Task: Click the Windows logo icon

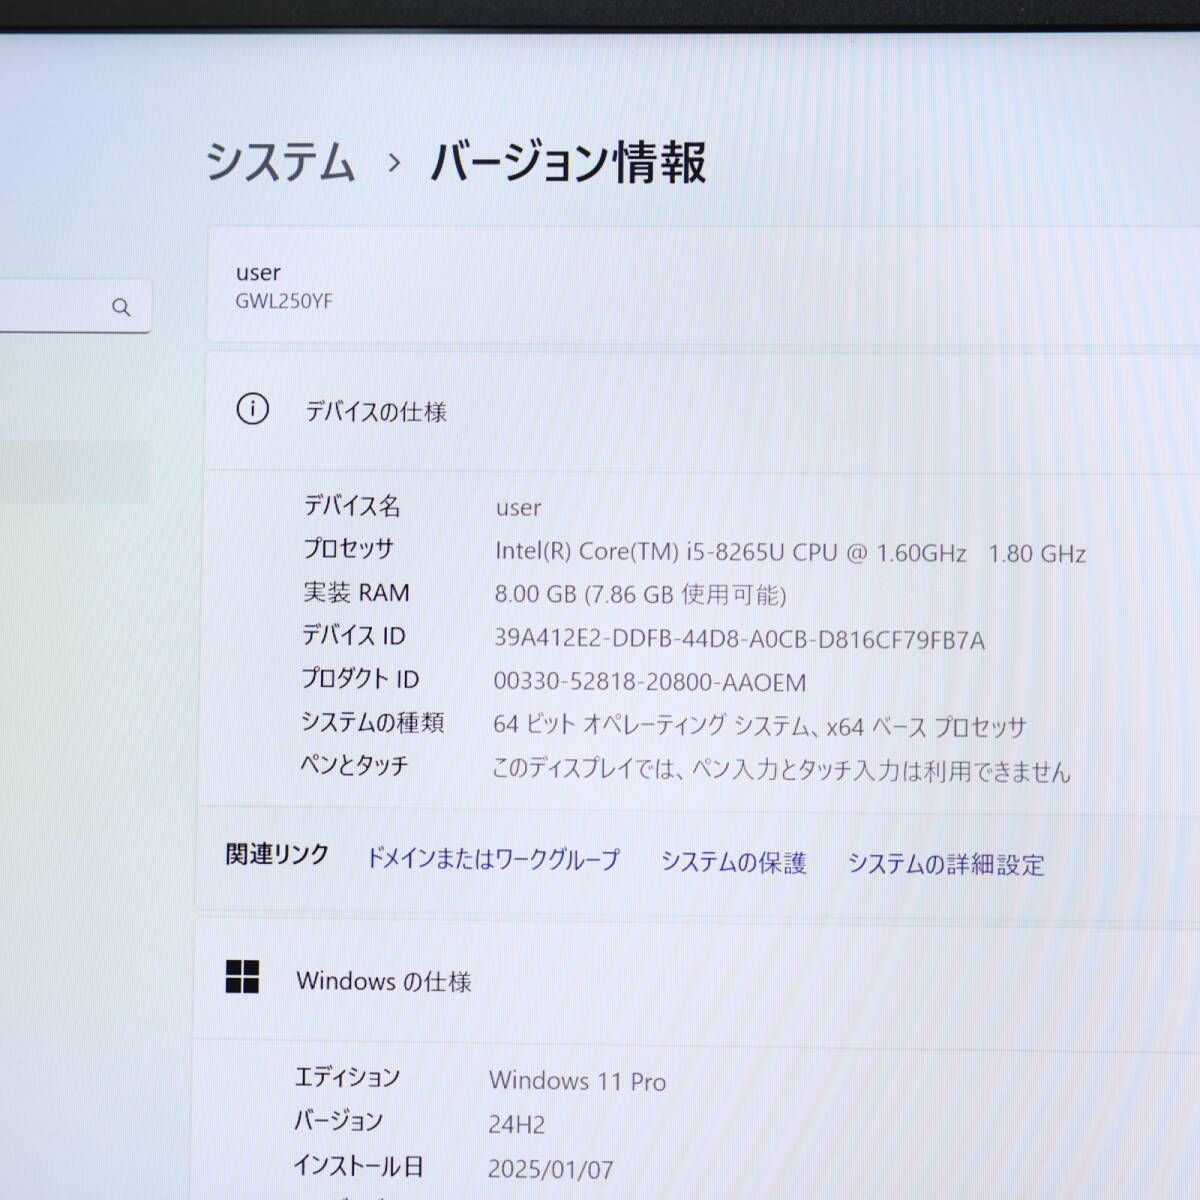Action: [x=242, y=977]
